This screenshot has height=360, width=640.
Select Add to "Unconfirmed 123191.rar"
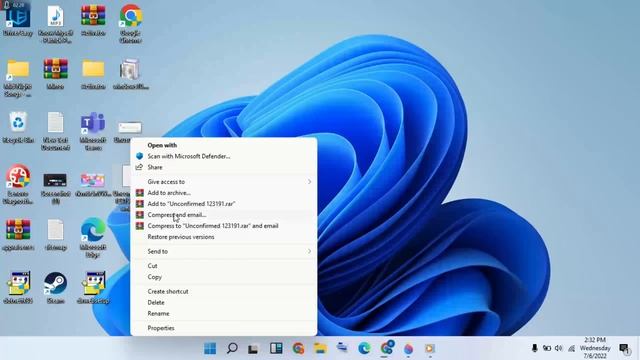pyautogui.click(x=191, y=204)
